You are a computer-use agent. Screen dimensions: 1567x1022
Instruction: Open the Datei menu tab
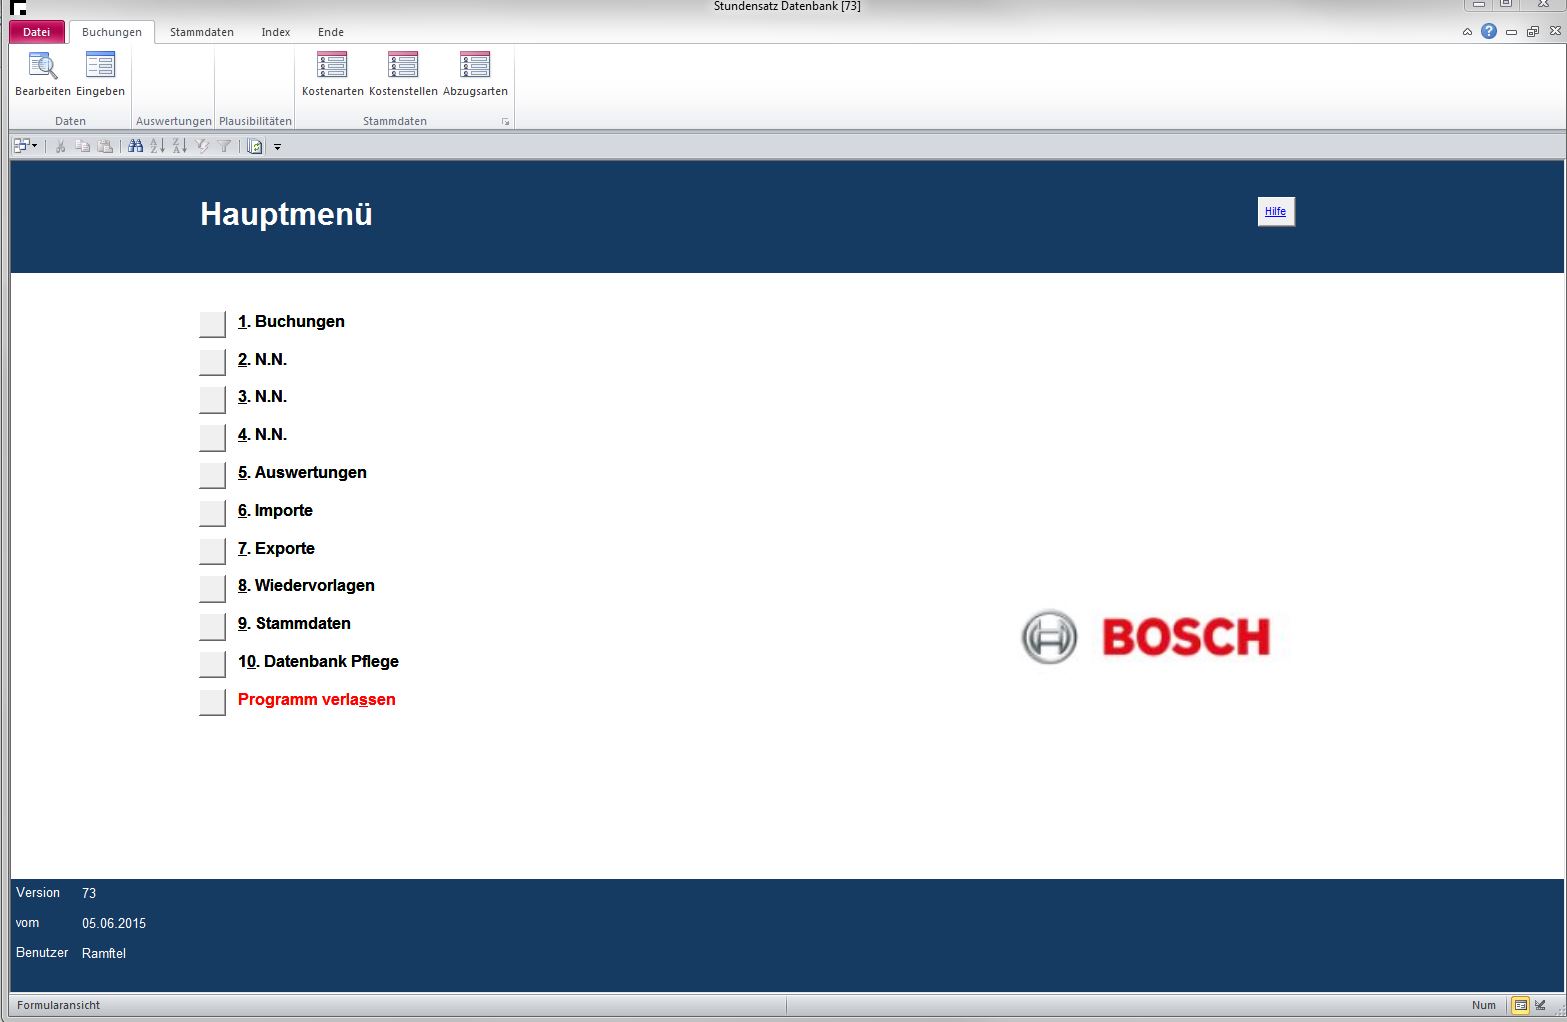37,32
